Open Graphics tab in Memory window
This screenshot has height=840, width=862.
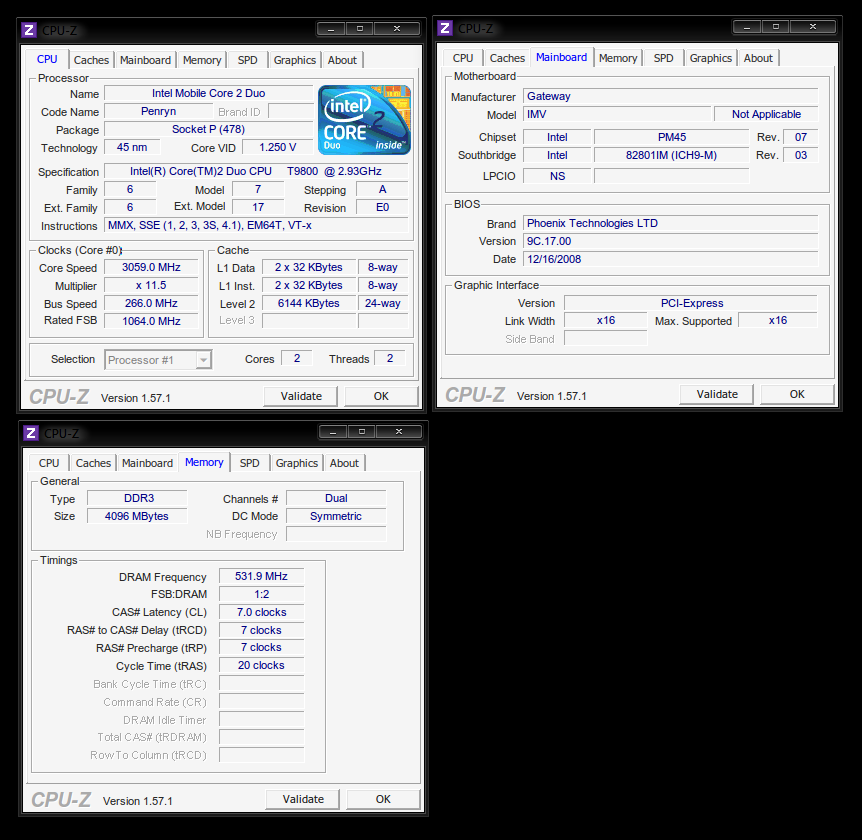(x=297, y=463)
